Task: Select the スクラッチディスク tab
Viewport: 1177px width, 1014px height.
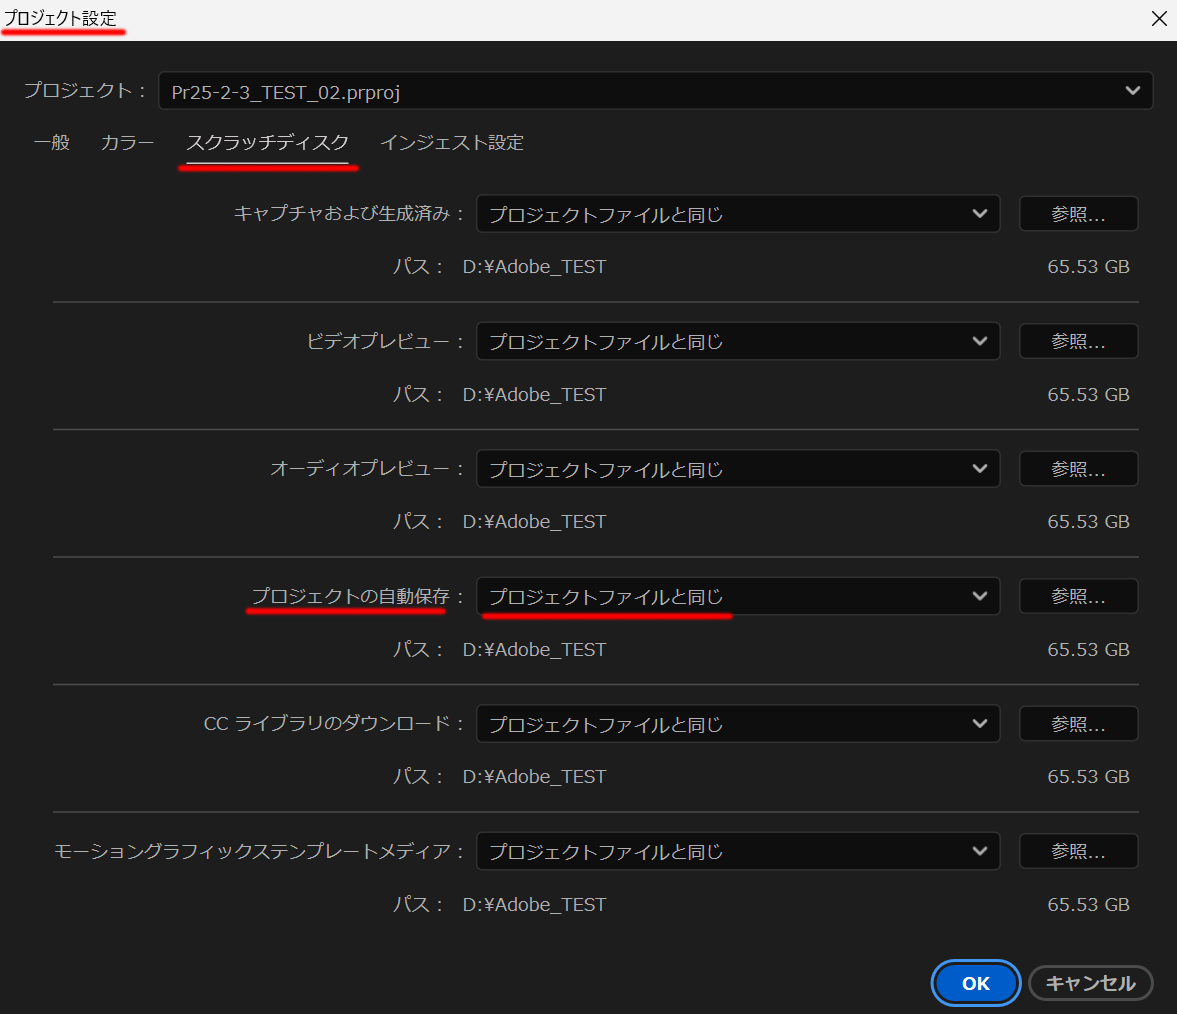Action: [268, 142]
